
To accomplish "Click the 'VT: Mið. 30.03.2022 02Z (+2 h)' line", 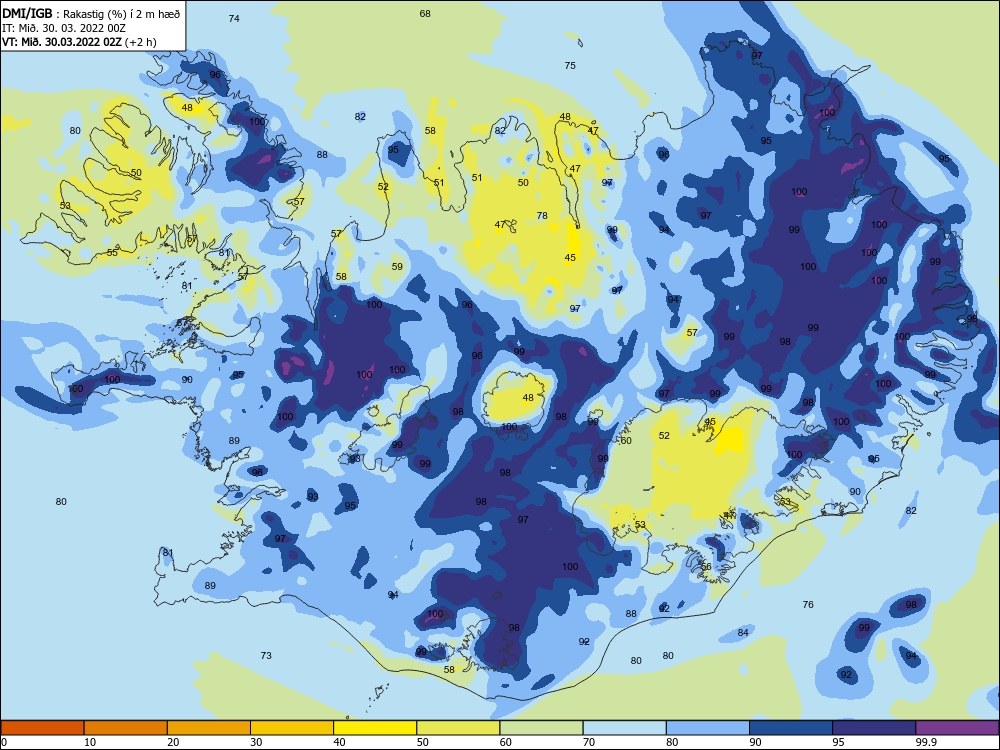I will (x=79, y=42).
